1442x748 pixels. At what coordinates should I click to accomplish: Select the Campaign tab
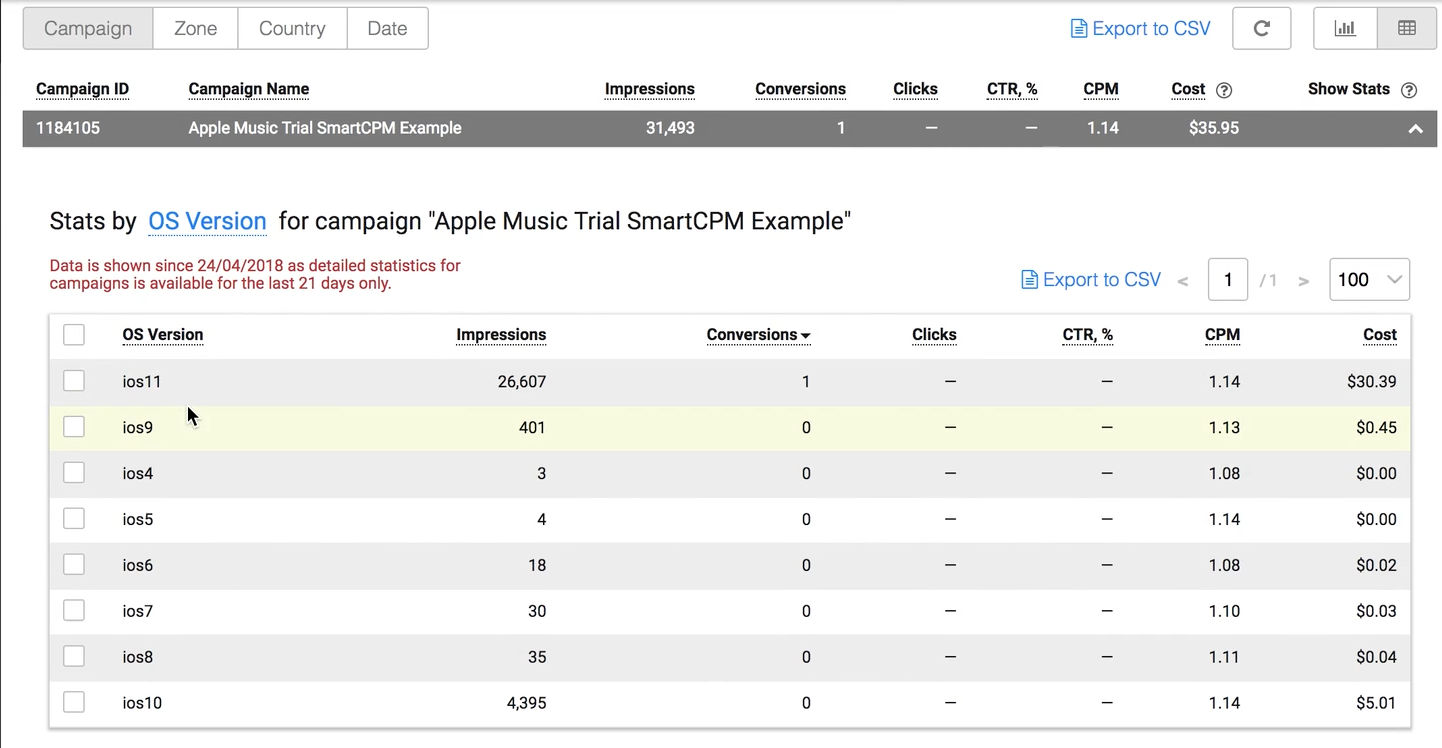(88, 29)
